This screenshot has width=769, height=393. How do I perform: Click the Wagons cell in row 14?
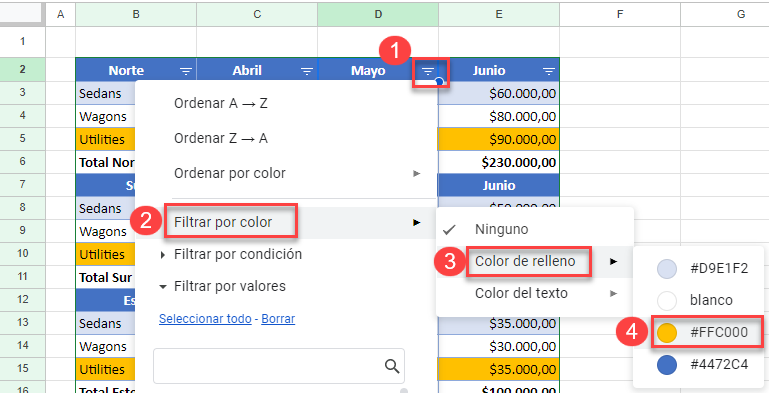[105, 346]
